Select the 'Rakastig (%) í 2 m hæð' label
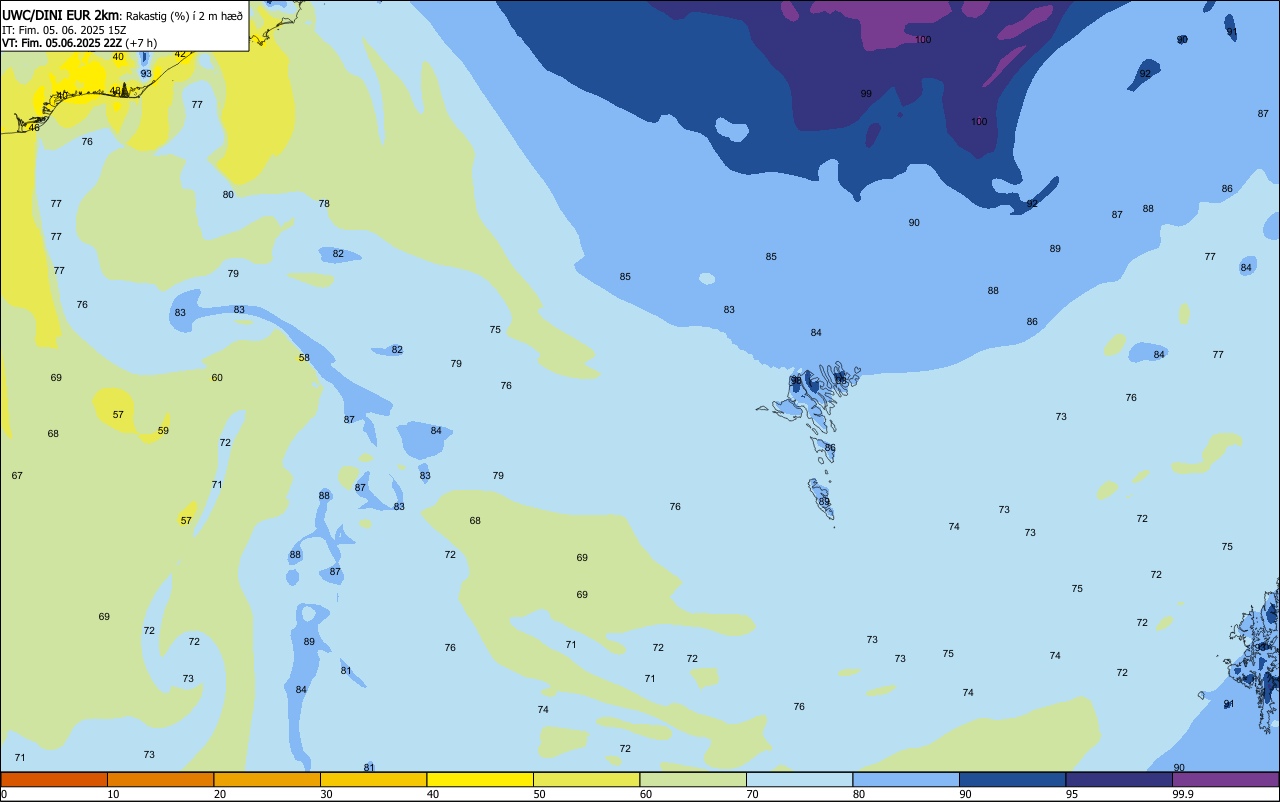This screenshot has height=802, width=1280. (184, 16)
